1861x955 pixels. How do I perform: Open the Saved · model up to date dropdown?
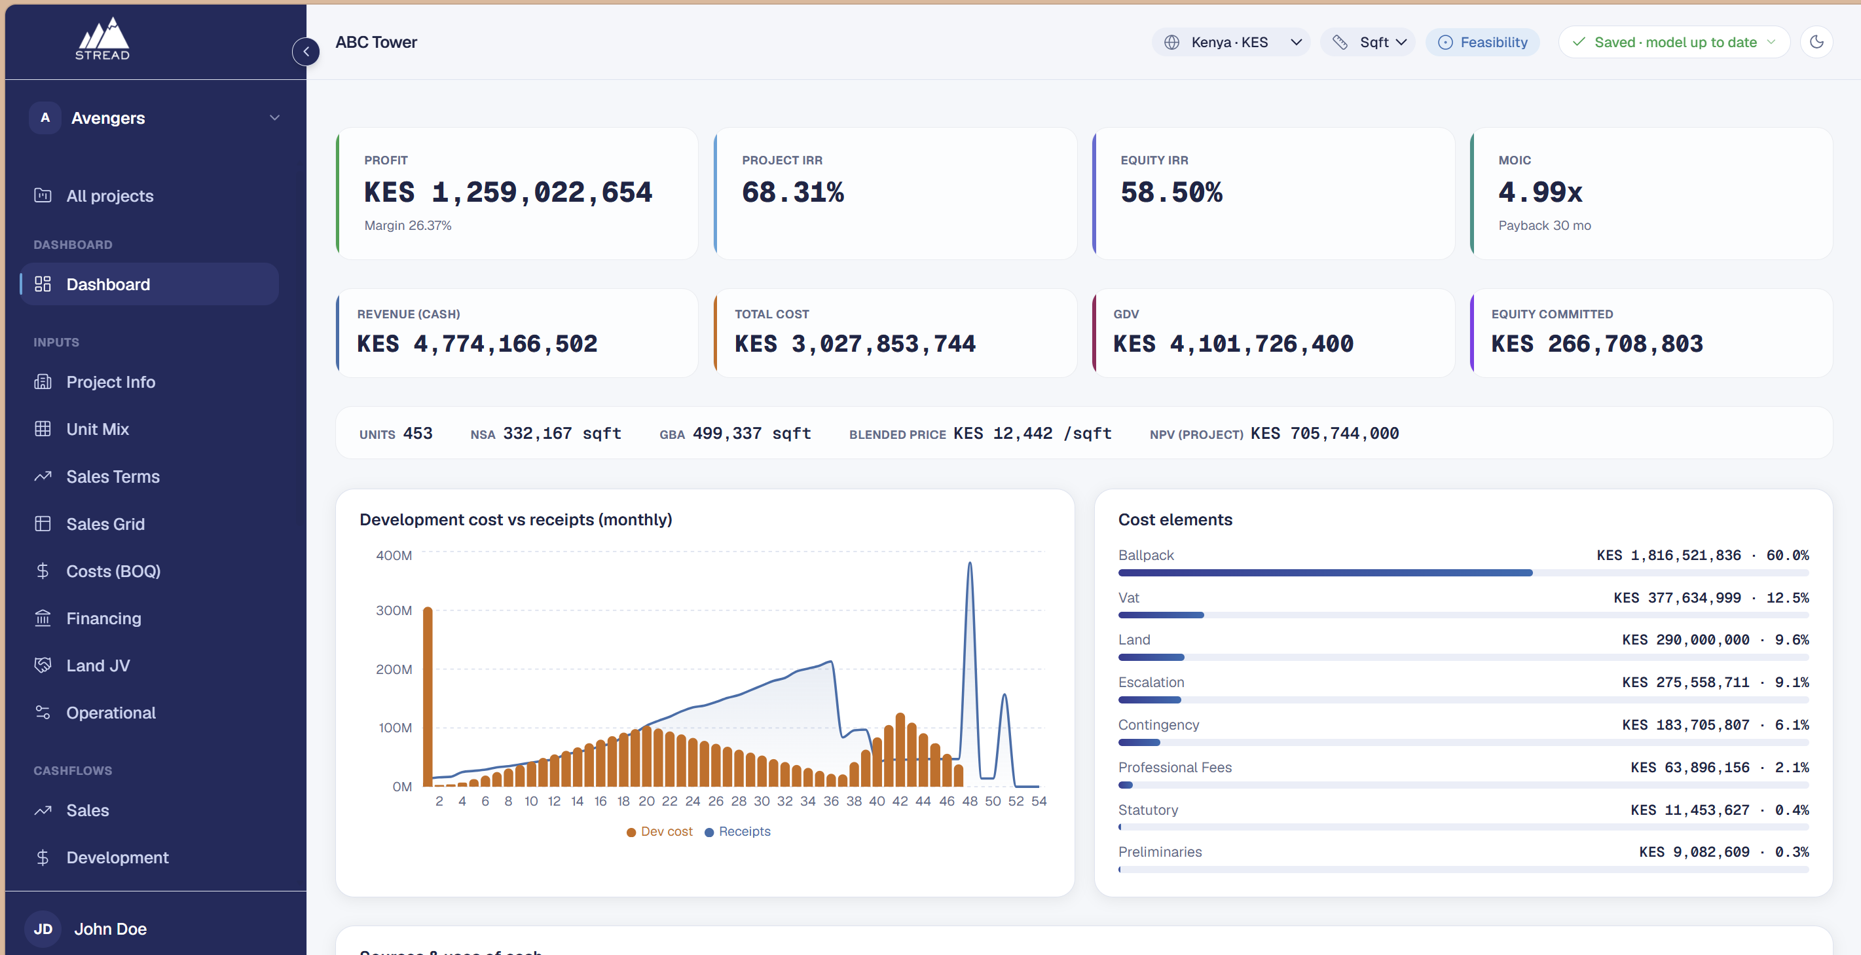1674,42
